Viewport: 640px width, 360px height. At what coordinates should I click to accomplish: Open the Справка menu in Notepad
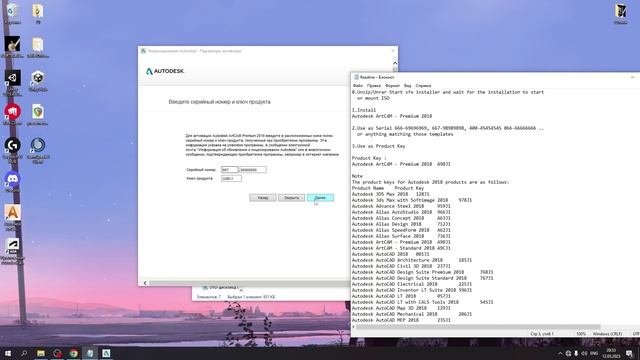coord(423,86)
